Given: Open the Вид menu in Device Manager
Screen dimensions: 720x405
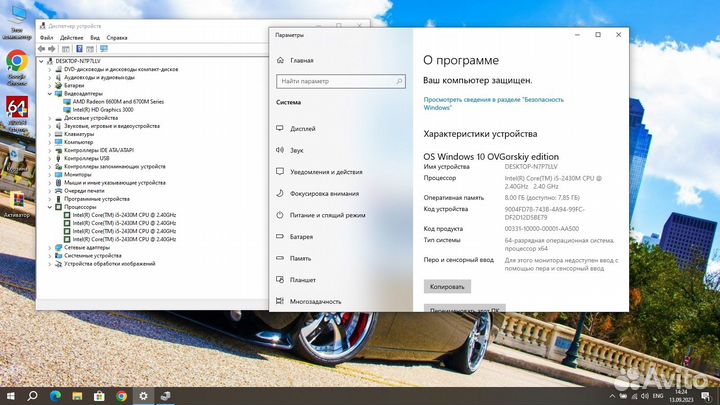Looking at the screenshot, I should coord(95,38).
